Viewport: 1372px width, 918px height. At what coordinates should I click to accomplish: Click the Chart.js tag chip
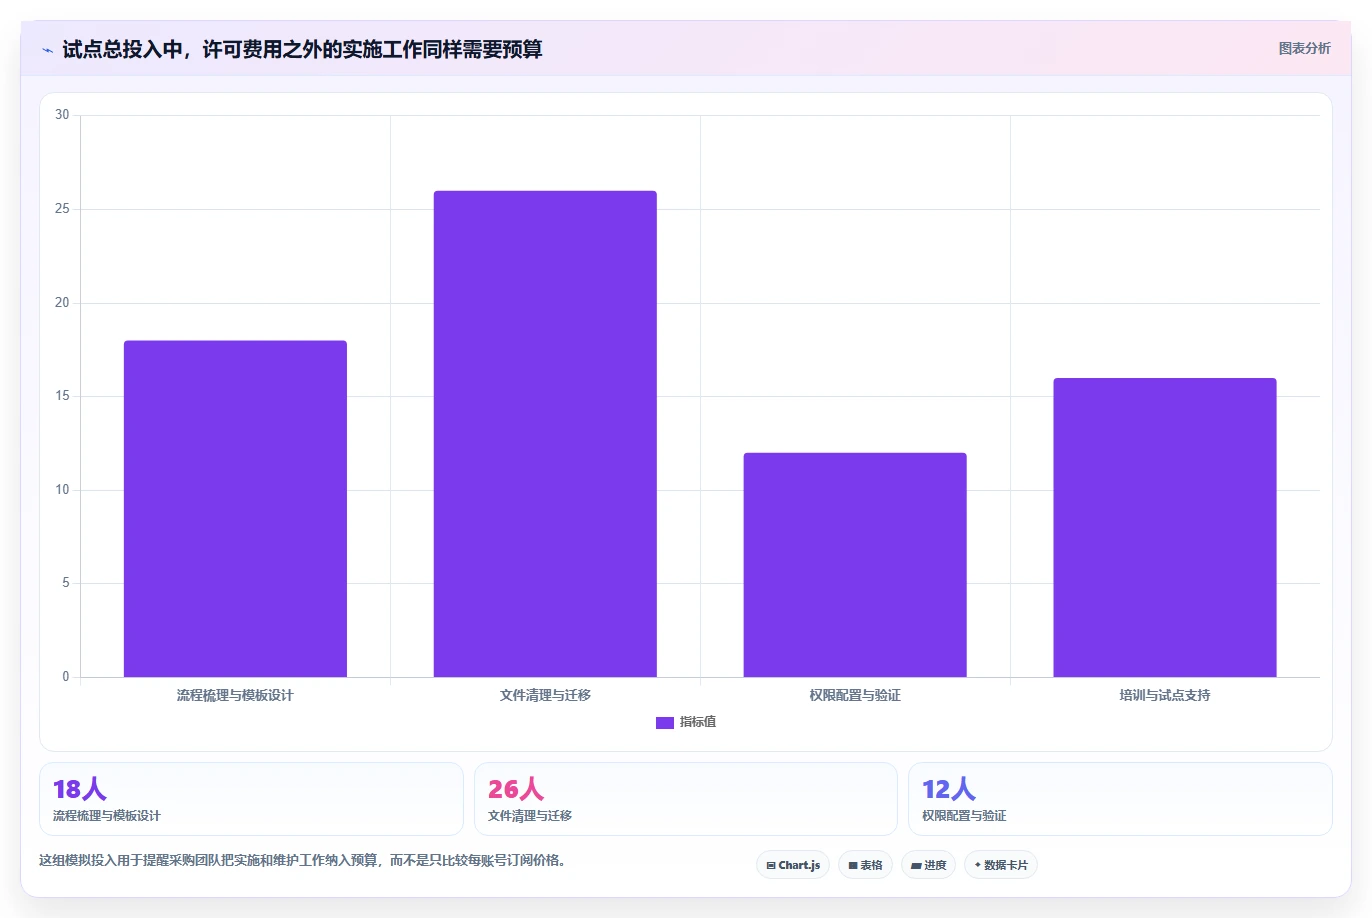pyautogui.click(x=793, y=865)
